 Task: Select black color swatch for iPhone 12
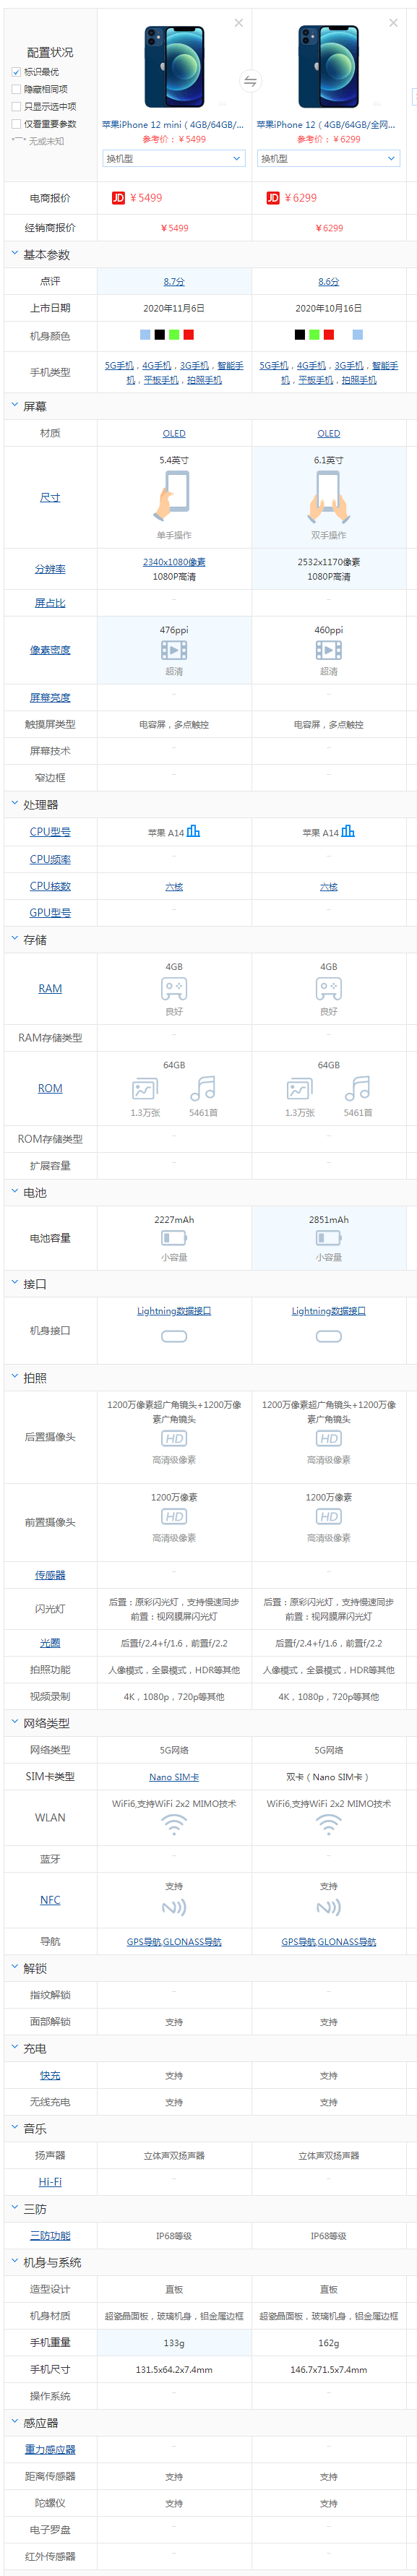coord(300,335)
